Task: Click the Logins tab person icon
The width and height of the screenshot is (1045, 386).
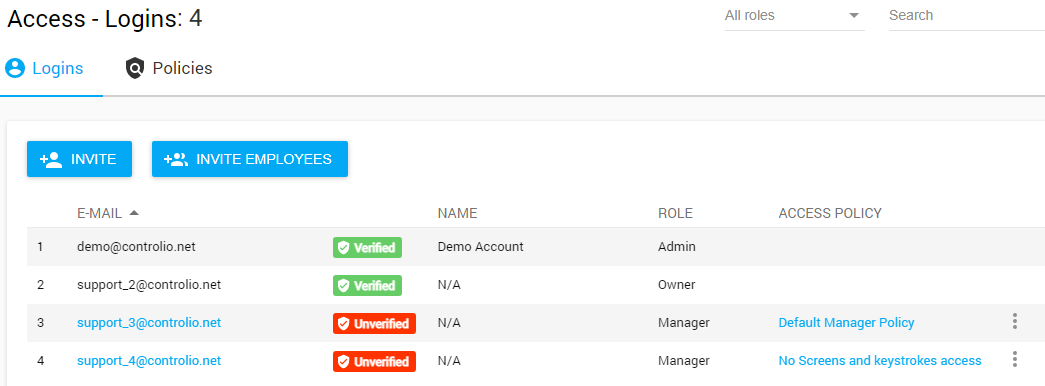Action: coord(15,68)
